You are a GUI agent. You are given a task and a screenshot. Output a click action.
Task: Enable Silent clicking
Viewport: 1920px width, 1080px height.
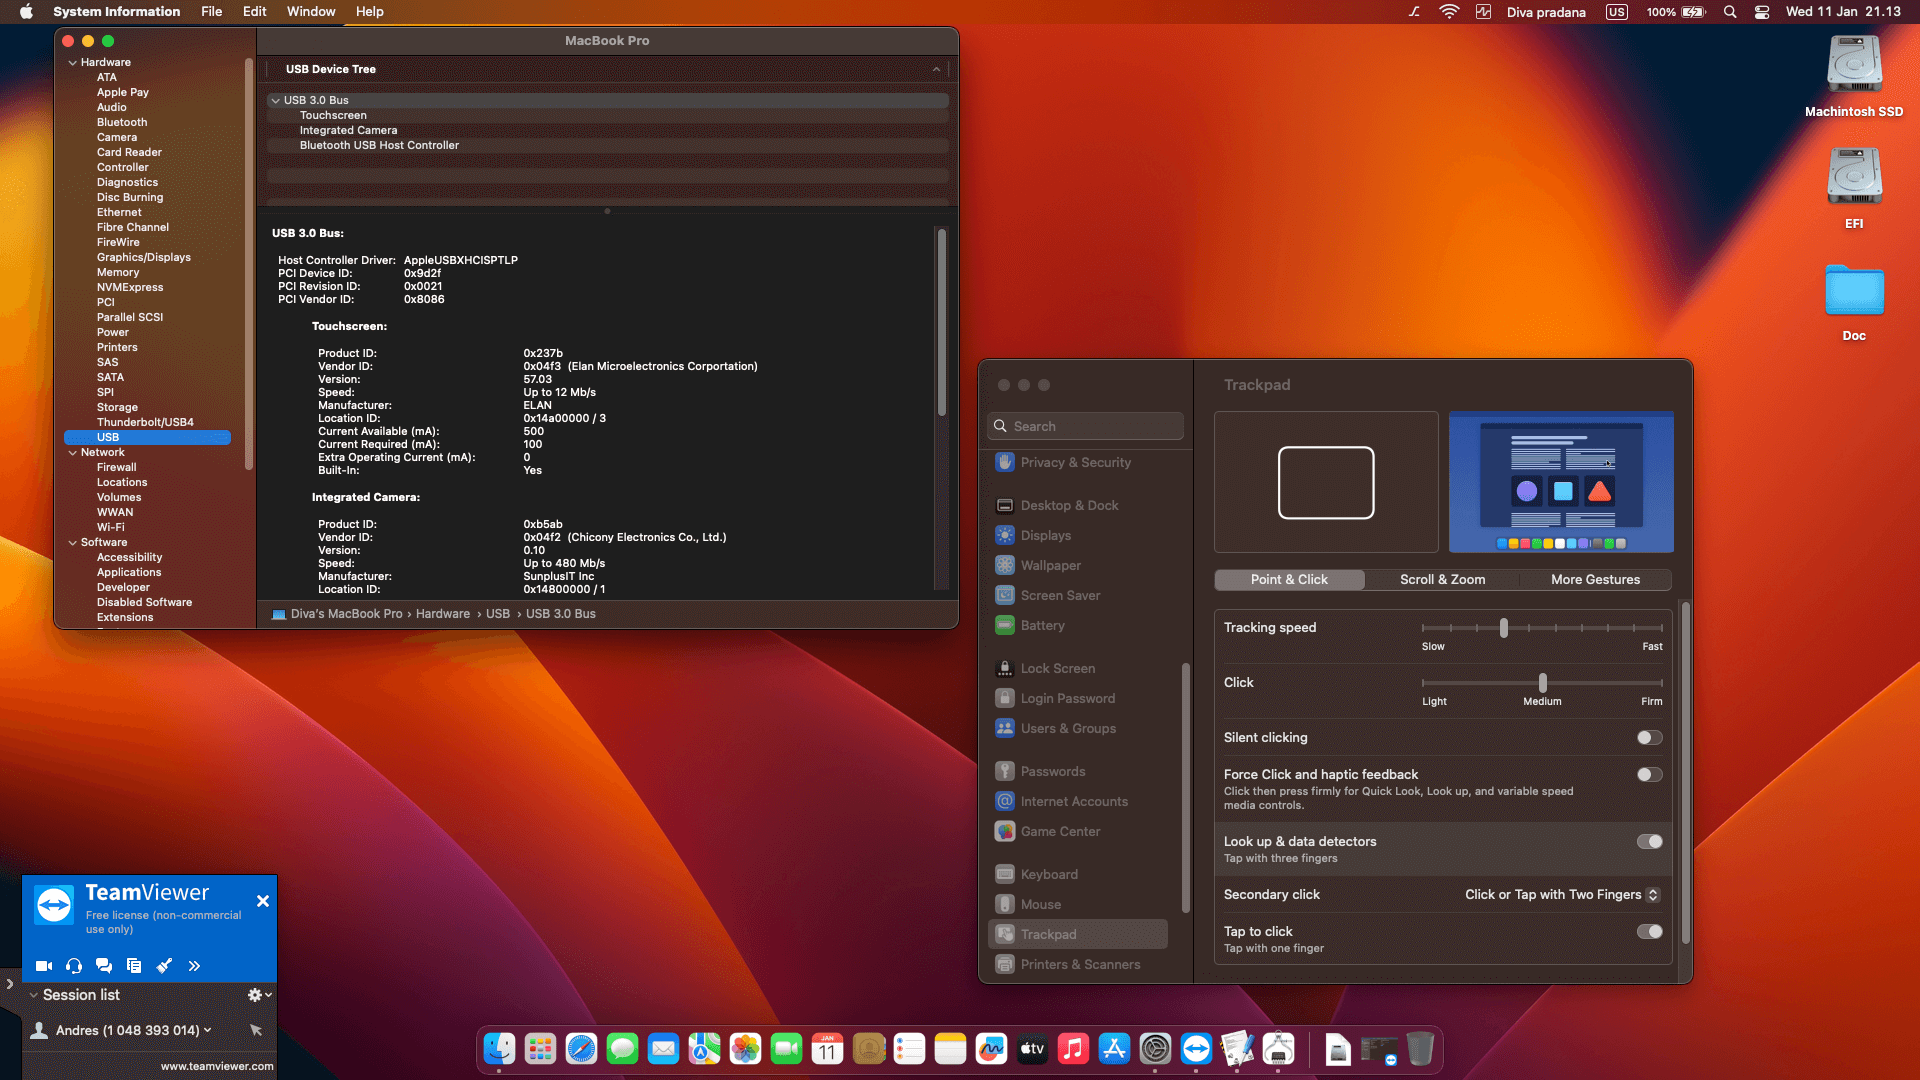pos(1648,737)
